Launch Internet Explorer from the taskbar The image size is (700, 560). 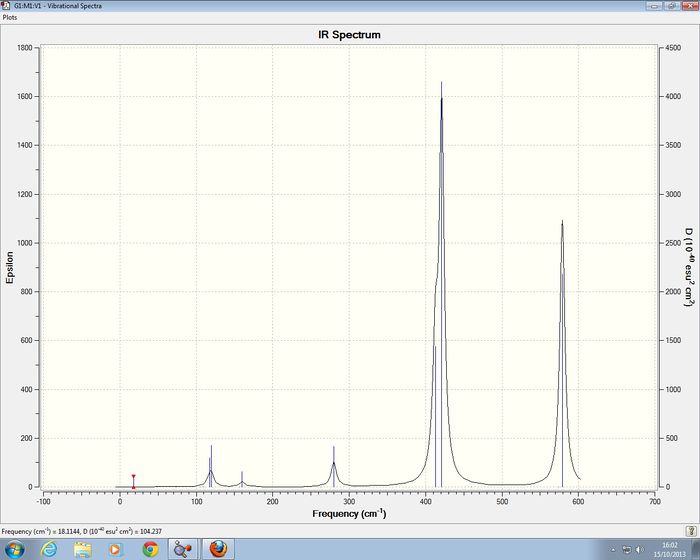point(49,549)
